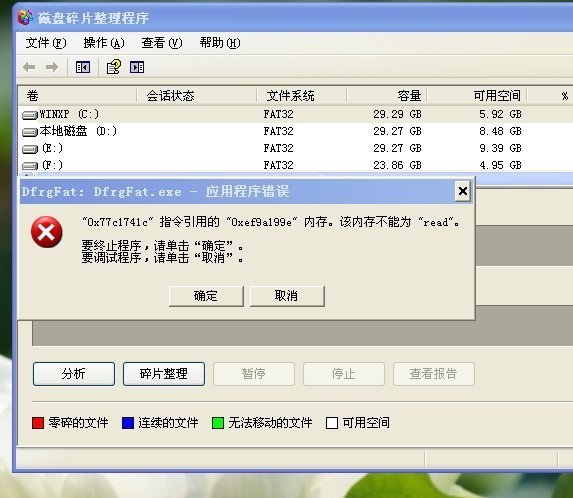Click the 4.95 GB free space cell
The width and height of the screenshot is (573, 498).
500,165
